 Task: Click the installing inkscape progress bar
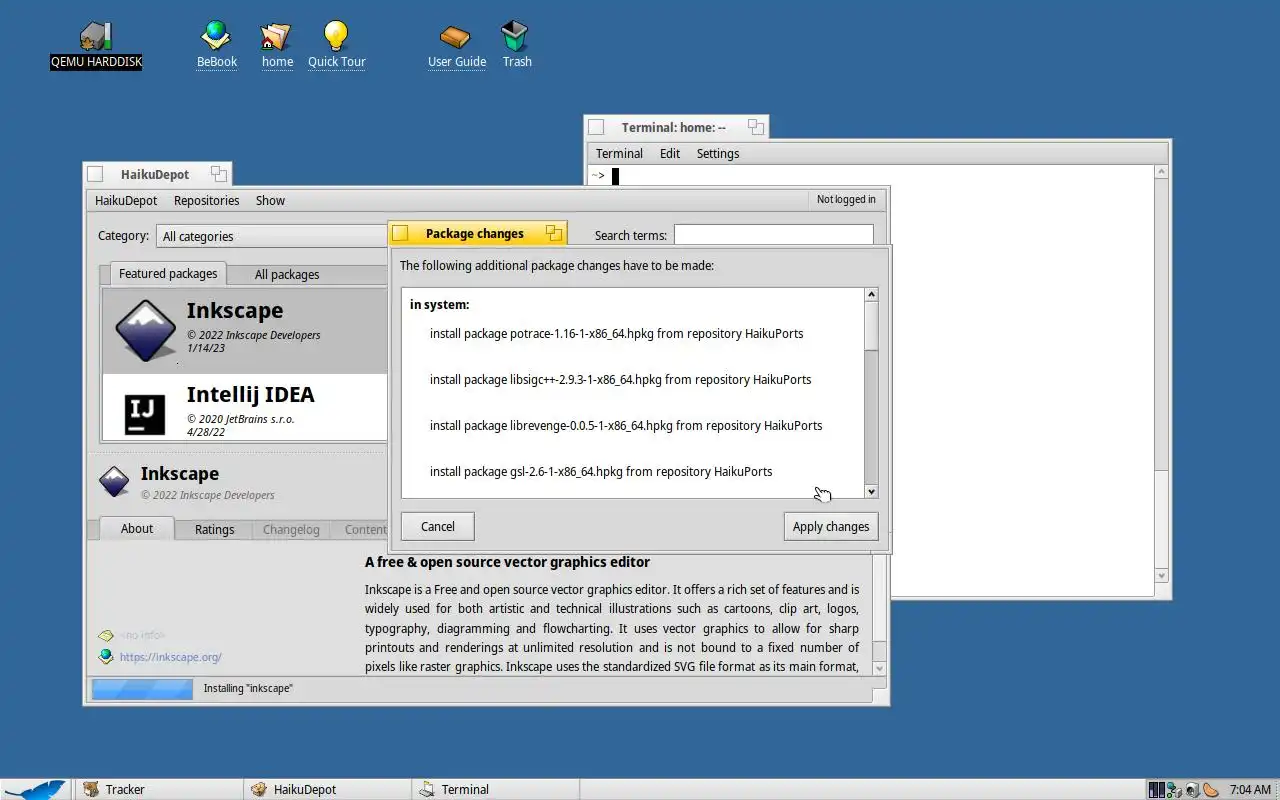[142, 688]
